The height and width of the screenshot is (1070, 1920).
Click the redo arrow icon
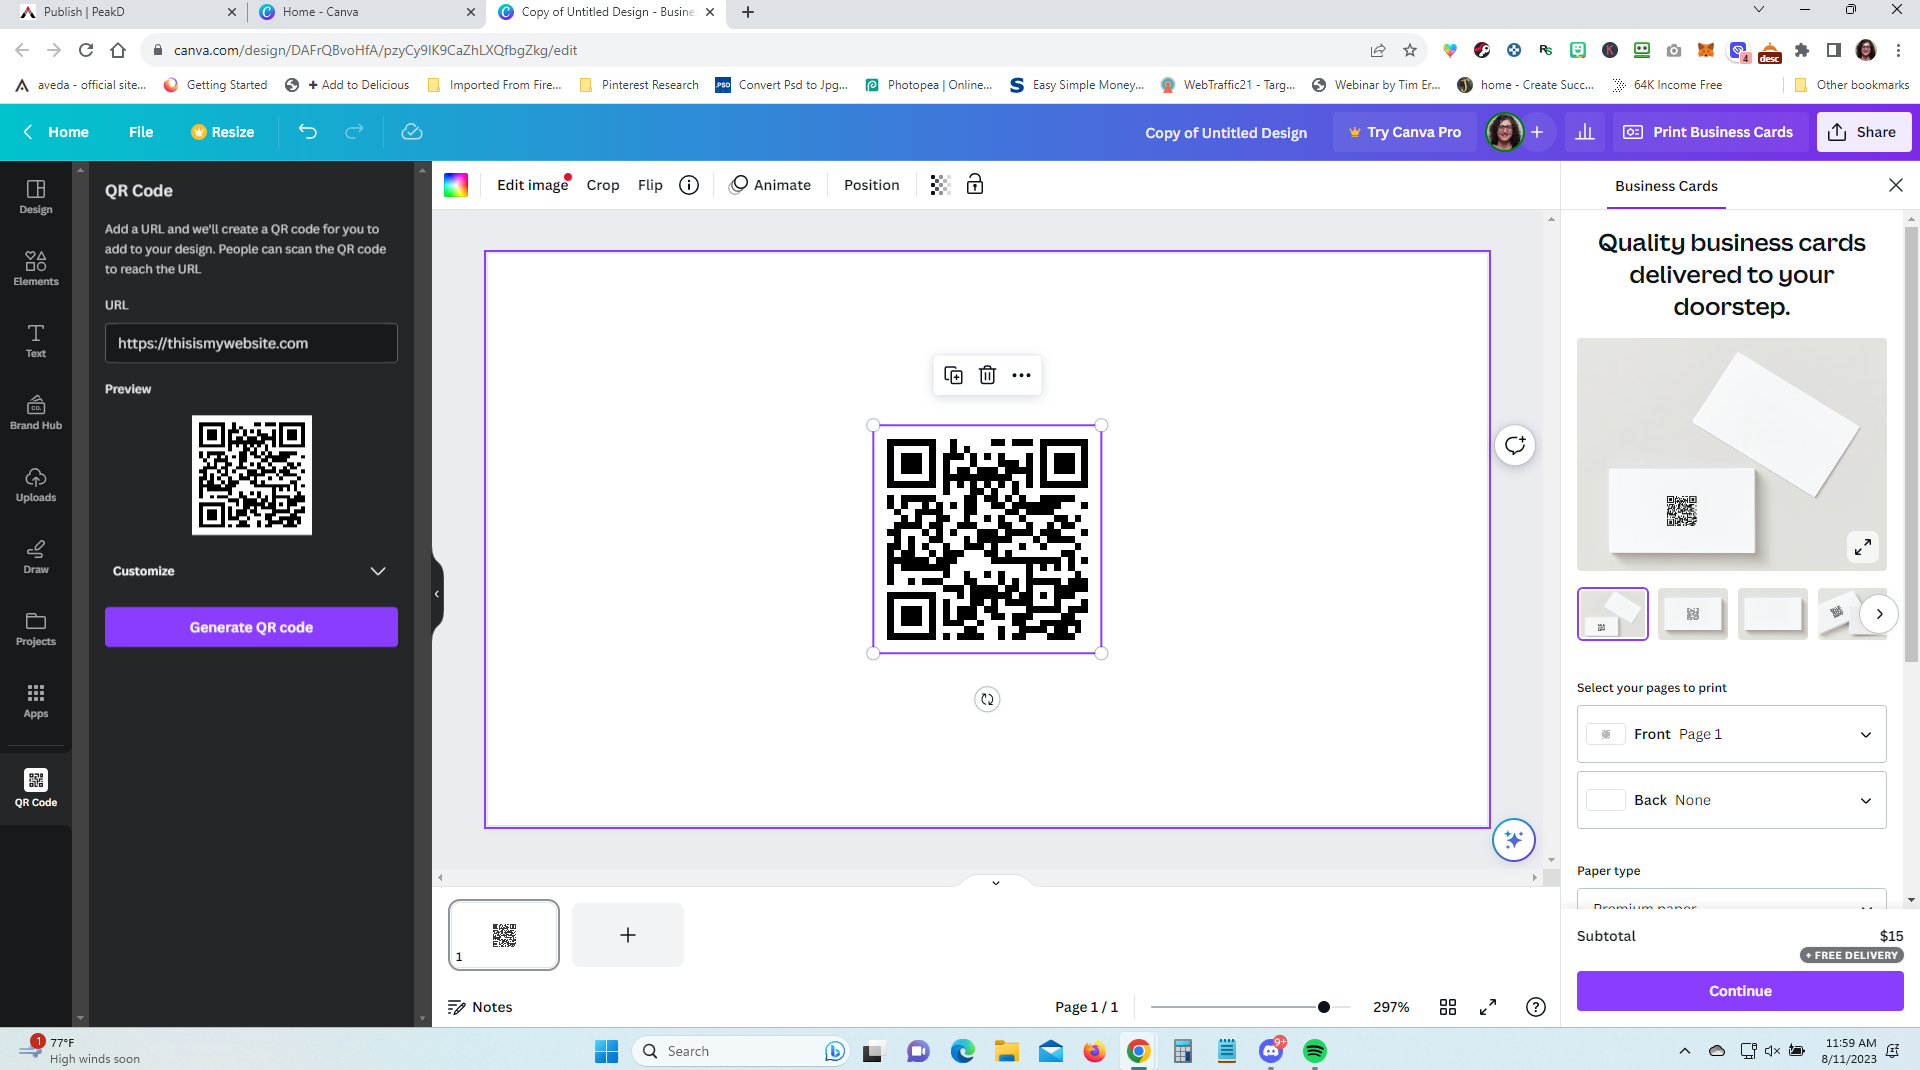pos(354,132)
